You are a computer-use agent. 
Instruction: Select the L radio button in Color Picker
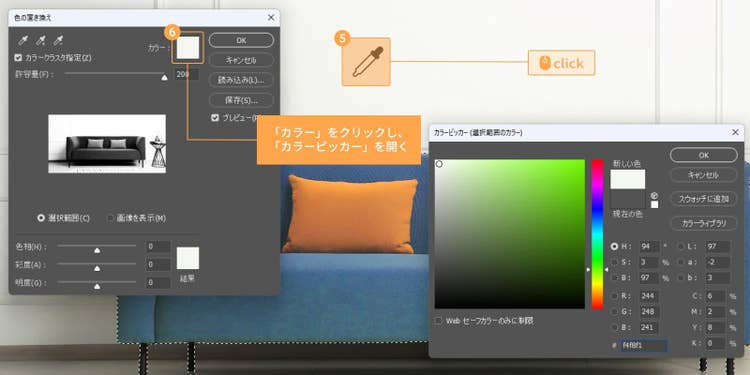pyautogui.click(x=681, y=247)
